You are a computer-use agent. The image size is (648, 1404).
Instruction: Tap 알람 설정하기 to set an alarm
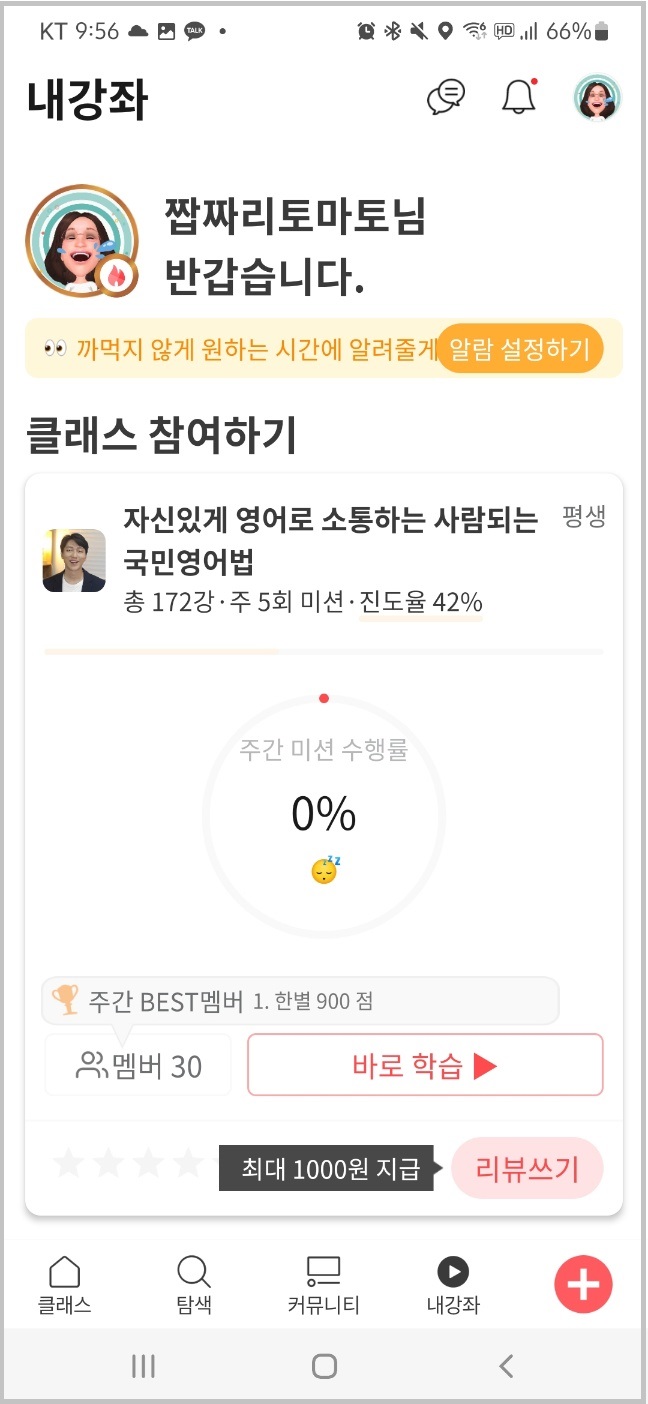coord(519,349)
